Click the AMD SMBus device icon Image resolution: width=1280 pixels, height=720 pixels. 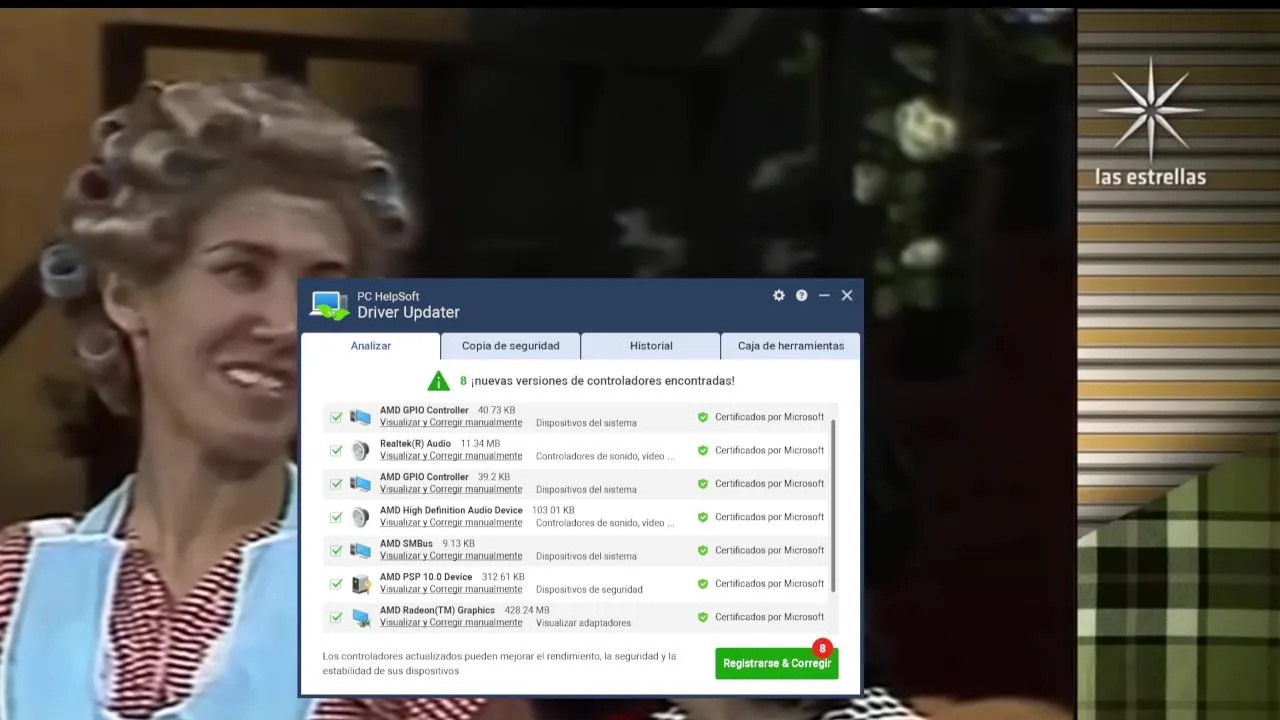pyautogui.click(x=360, y=550)
